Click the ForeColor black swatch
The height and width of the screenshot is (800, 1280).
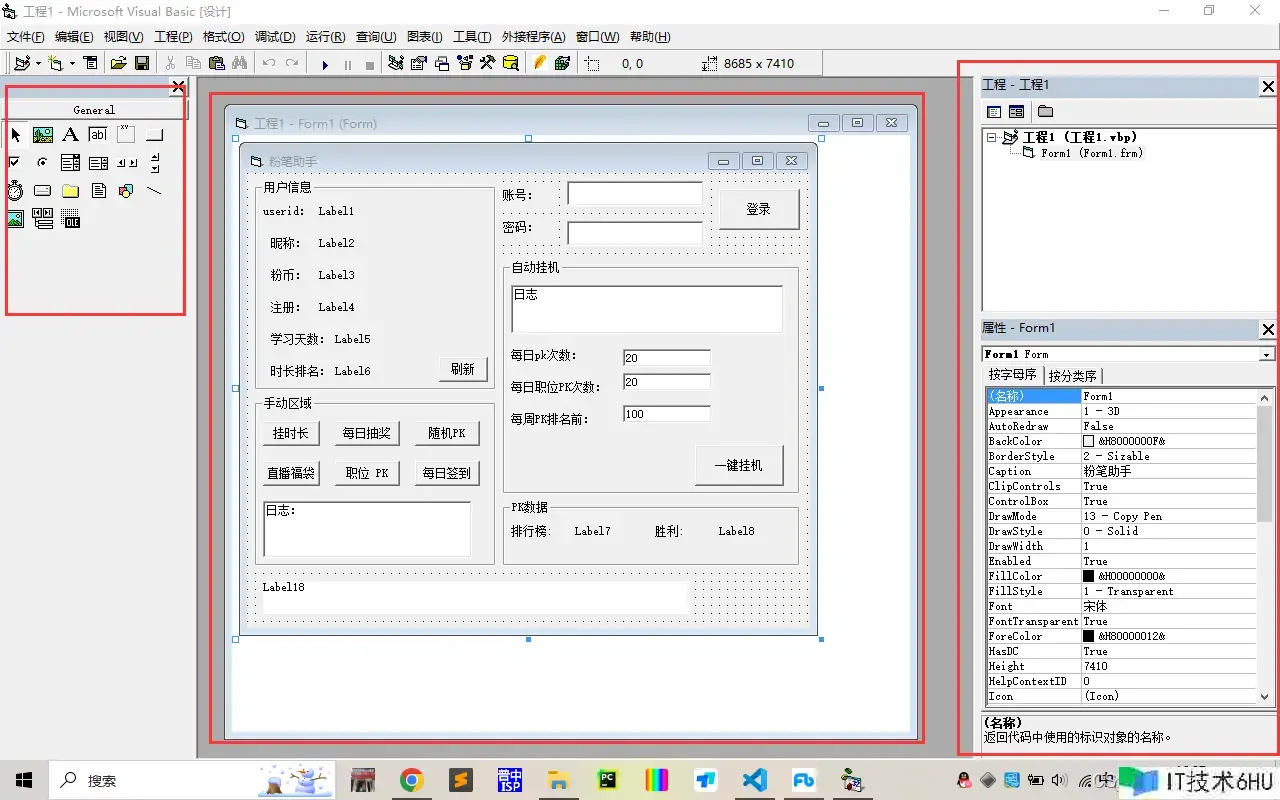(1089, 636)
